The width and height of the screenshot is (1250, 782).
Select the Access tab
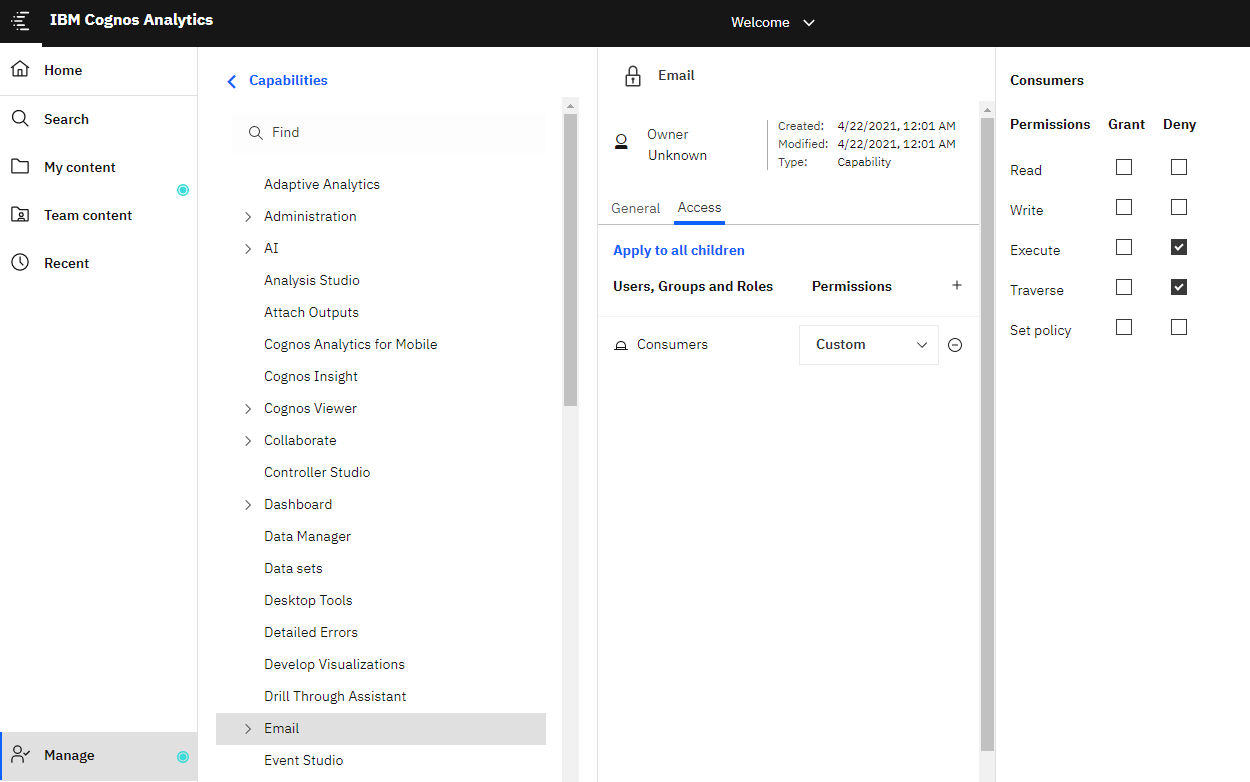(699, 207)
